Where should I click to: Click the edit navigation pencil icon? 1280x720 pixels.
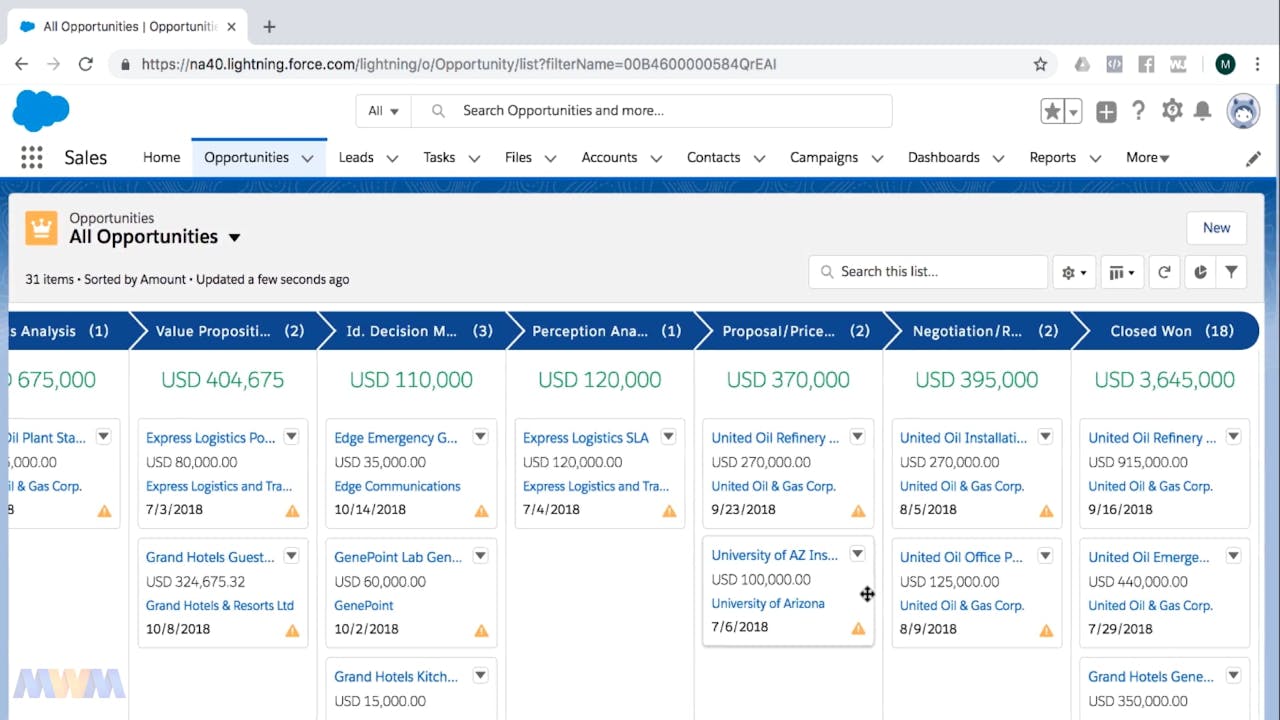[x=1253, y=158]
